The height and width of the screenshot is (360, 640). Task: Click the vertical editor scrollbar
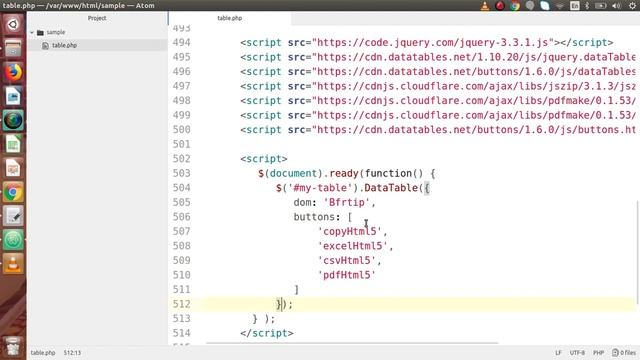point(637,252)
